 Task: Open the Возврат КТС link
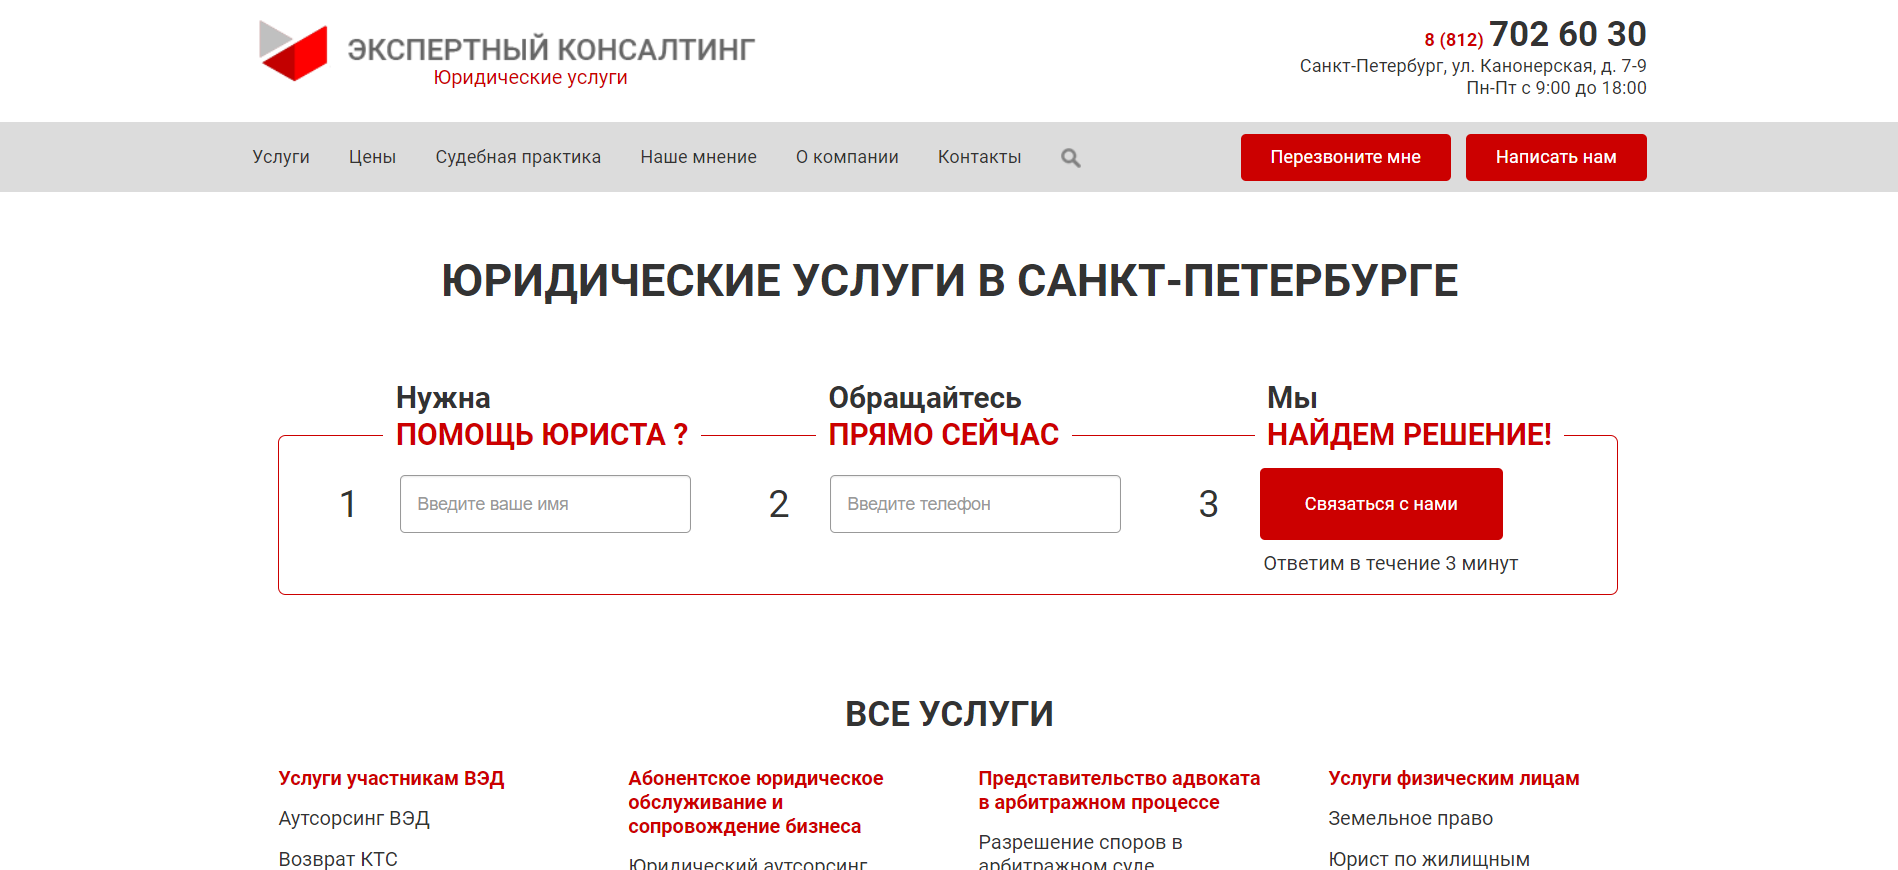(x=338, y=859)
